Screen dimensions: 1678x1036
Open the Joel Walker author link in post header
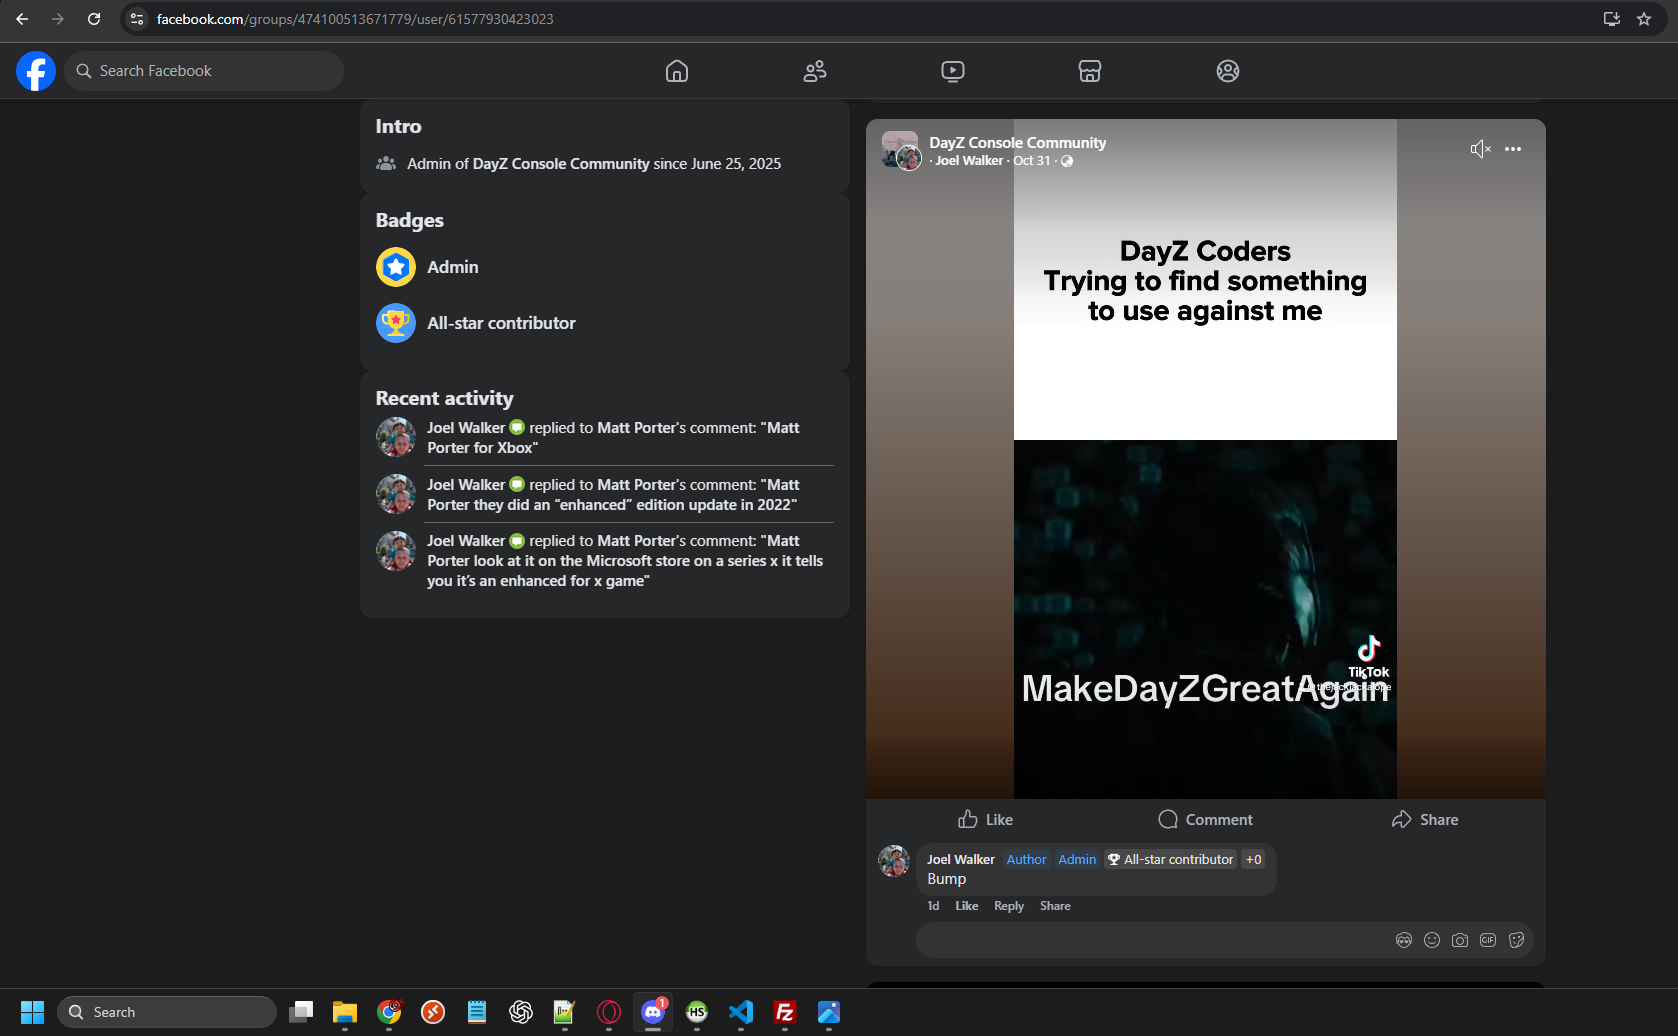pyautogui.click(x=969, y=161)
